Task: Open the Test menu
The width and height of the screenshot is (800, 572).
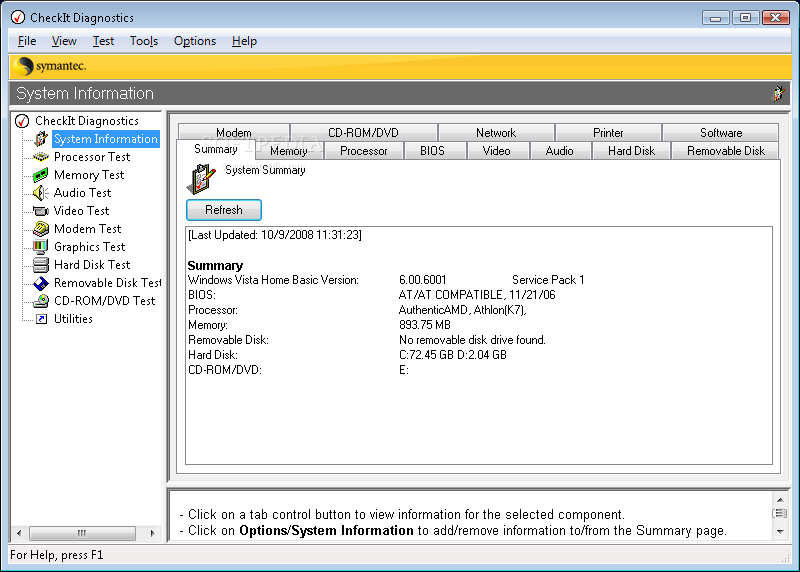Action: point(103,41)
